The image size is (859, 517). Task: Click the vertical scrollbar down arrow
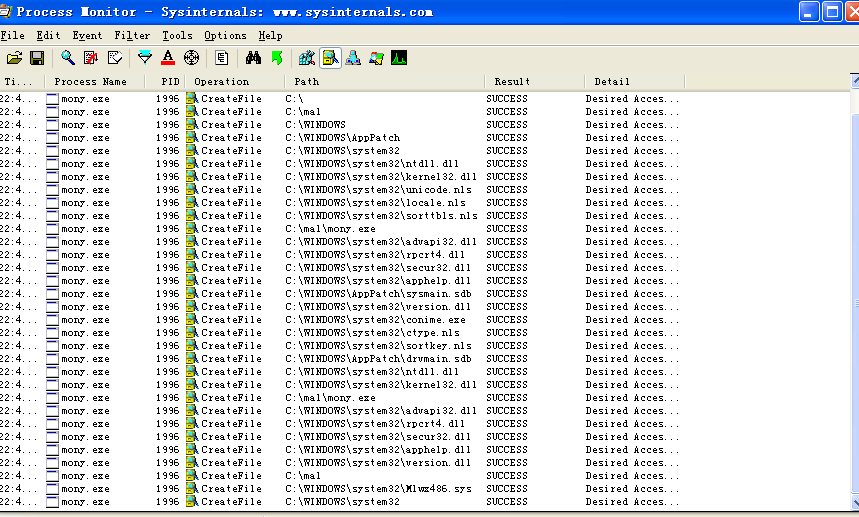(x=855, y=502)
